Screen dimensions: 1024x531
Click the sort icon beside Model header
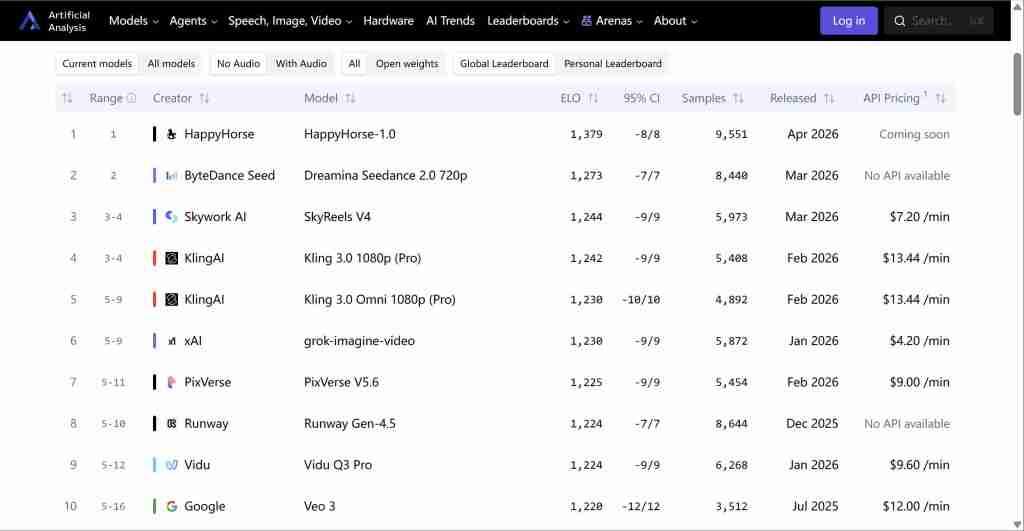click(350, 98)
